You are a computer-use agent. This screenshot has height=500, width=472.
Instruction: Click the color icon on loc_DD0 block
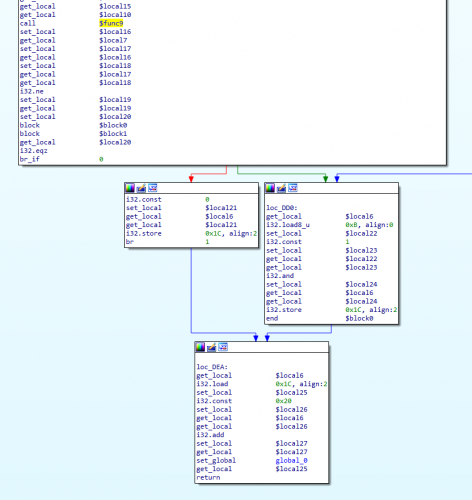point(270,188)
